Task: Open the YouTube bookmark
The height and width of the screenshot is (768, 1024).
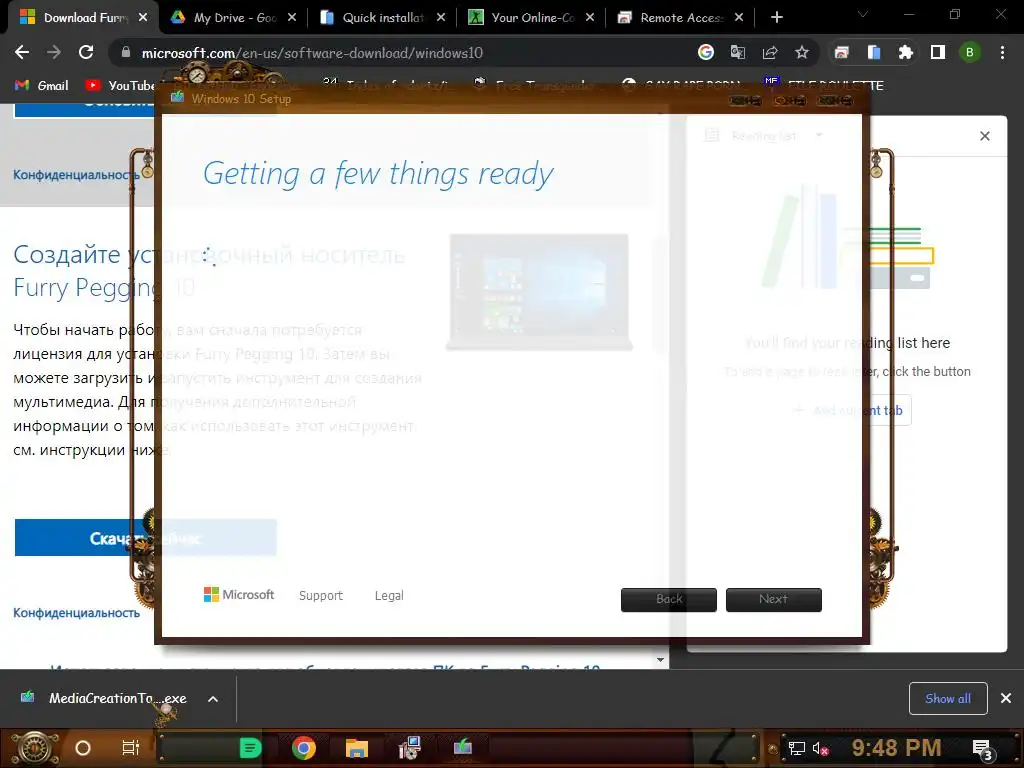Action: [120, 86]
